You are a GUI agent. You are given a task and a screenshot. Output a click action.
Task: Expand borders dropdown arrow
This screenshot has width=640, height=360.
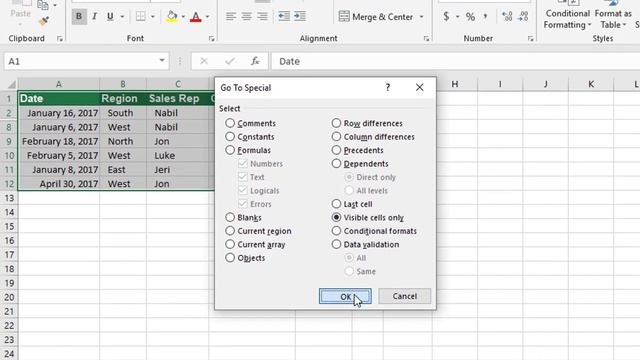click(x=153, y=17)
